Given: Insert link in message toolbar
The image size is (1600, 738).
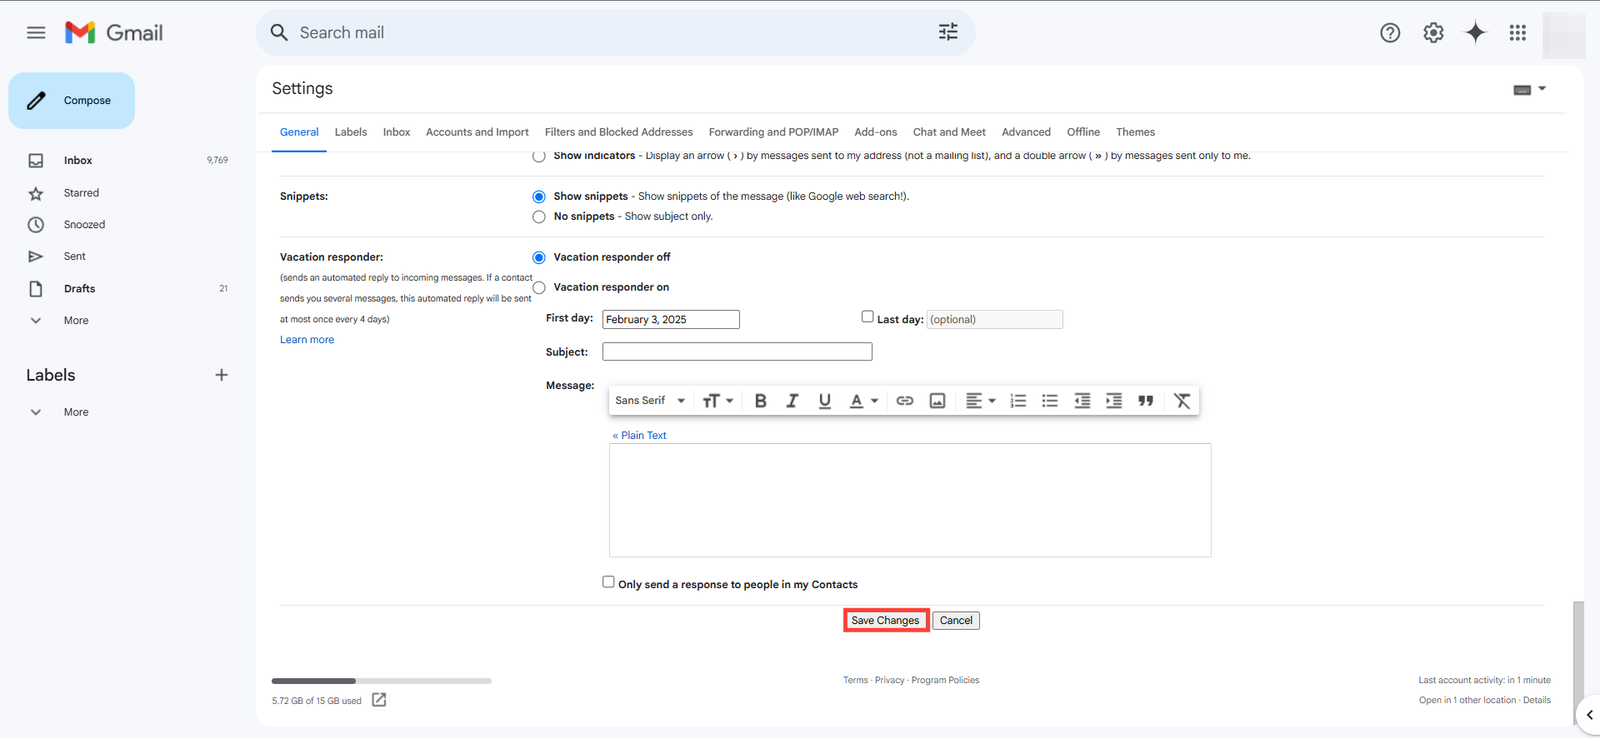Looking at the screenshot, I should coord(905,401).
